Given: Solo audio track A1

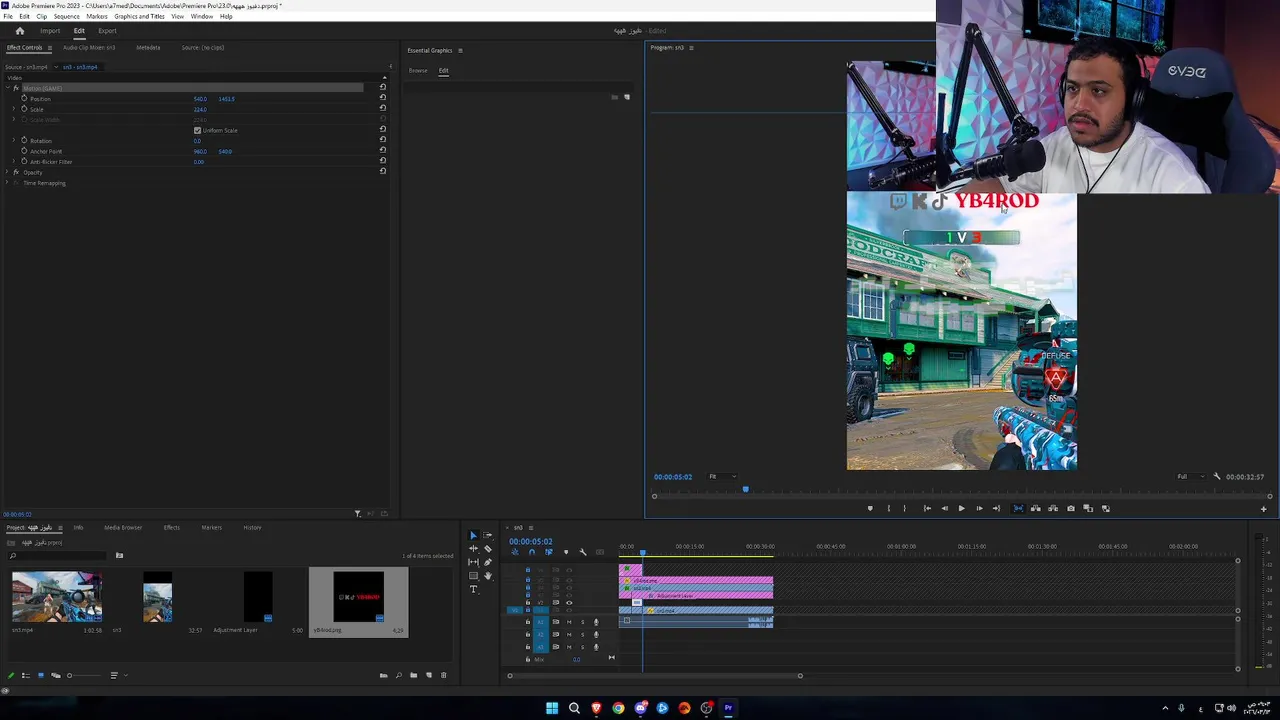Looking at the screenshot, I should (x=582, y=622).
